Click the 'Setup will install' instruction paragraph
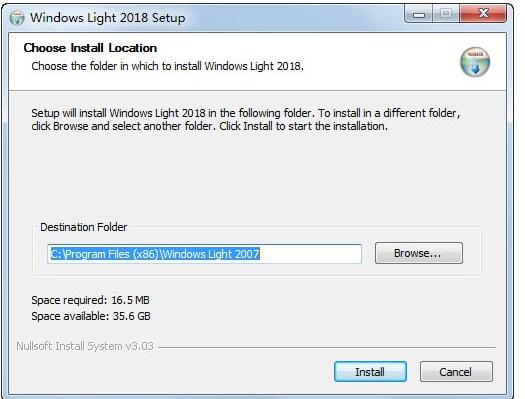This screenshot has height=399, width=525. 246,119
